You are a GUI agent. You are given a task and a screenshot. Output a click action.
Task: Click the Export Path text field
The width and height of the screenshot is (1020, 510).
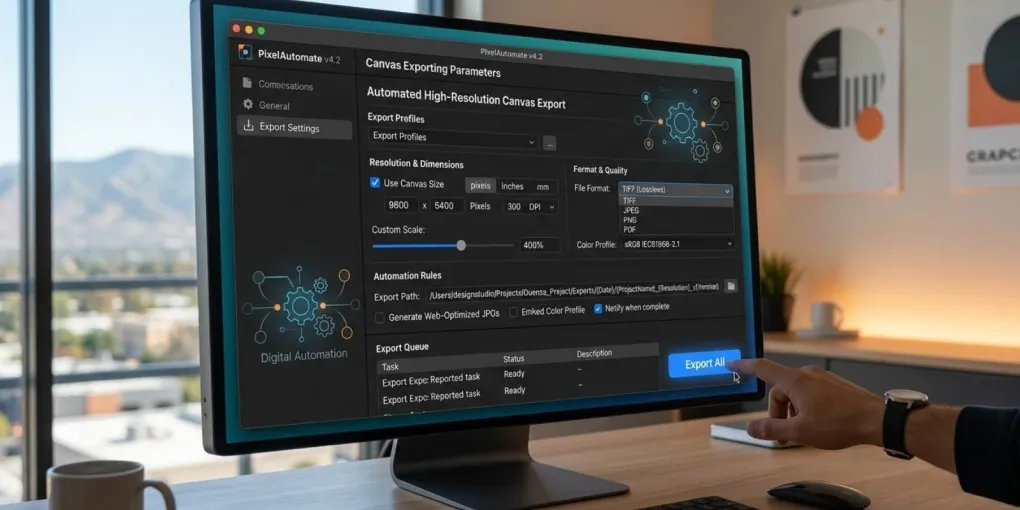click(x=573, y=291)
